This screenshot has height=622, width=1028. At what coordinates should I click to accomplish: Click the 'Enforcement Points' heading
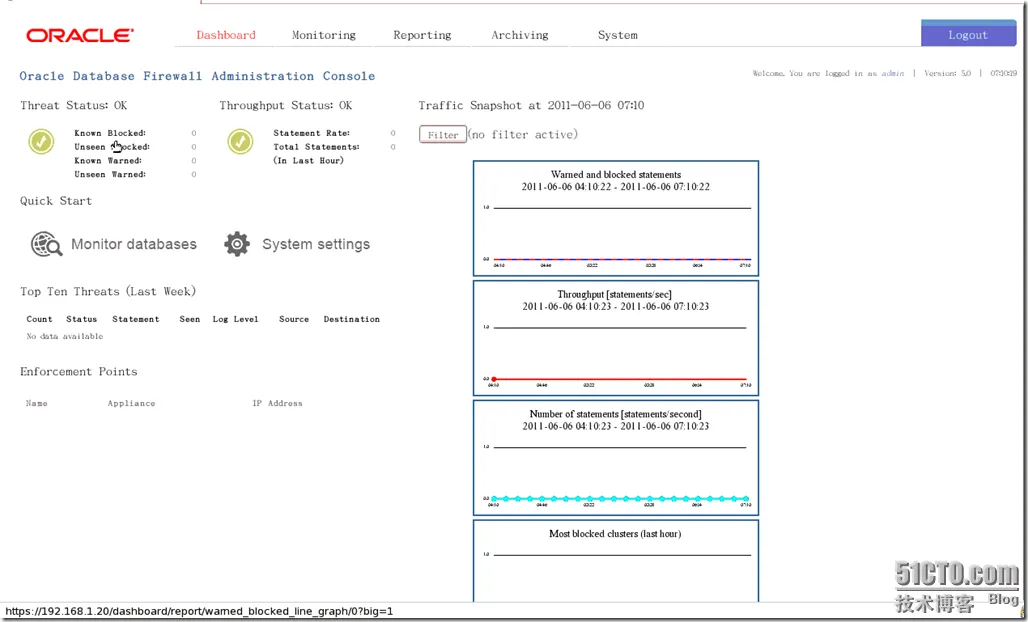[79, 372]
